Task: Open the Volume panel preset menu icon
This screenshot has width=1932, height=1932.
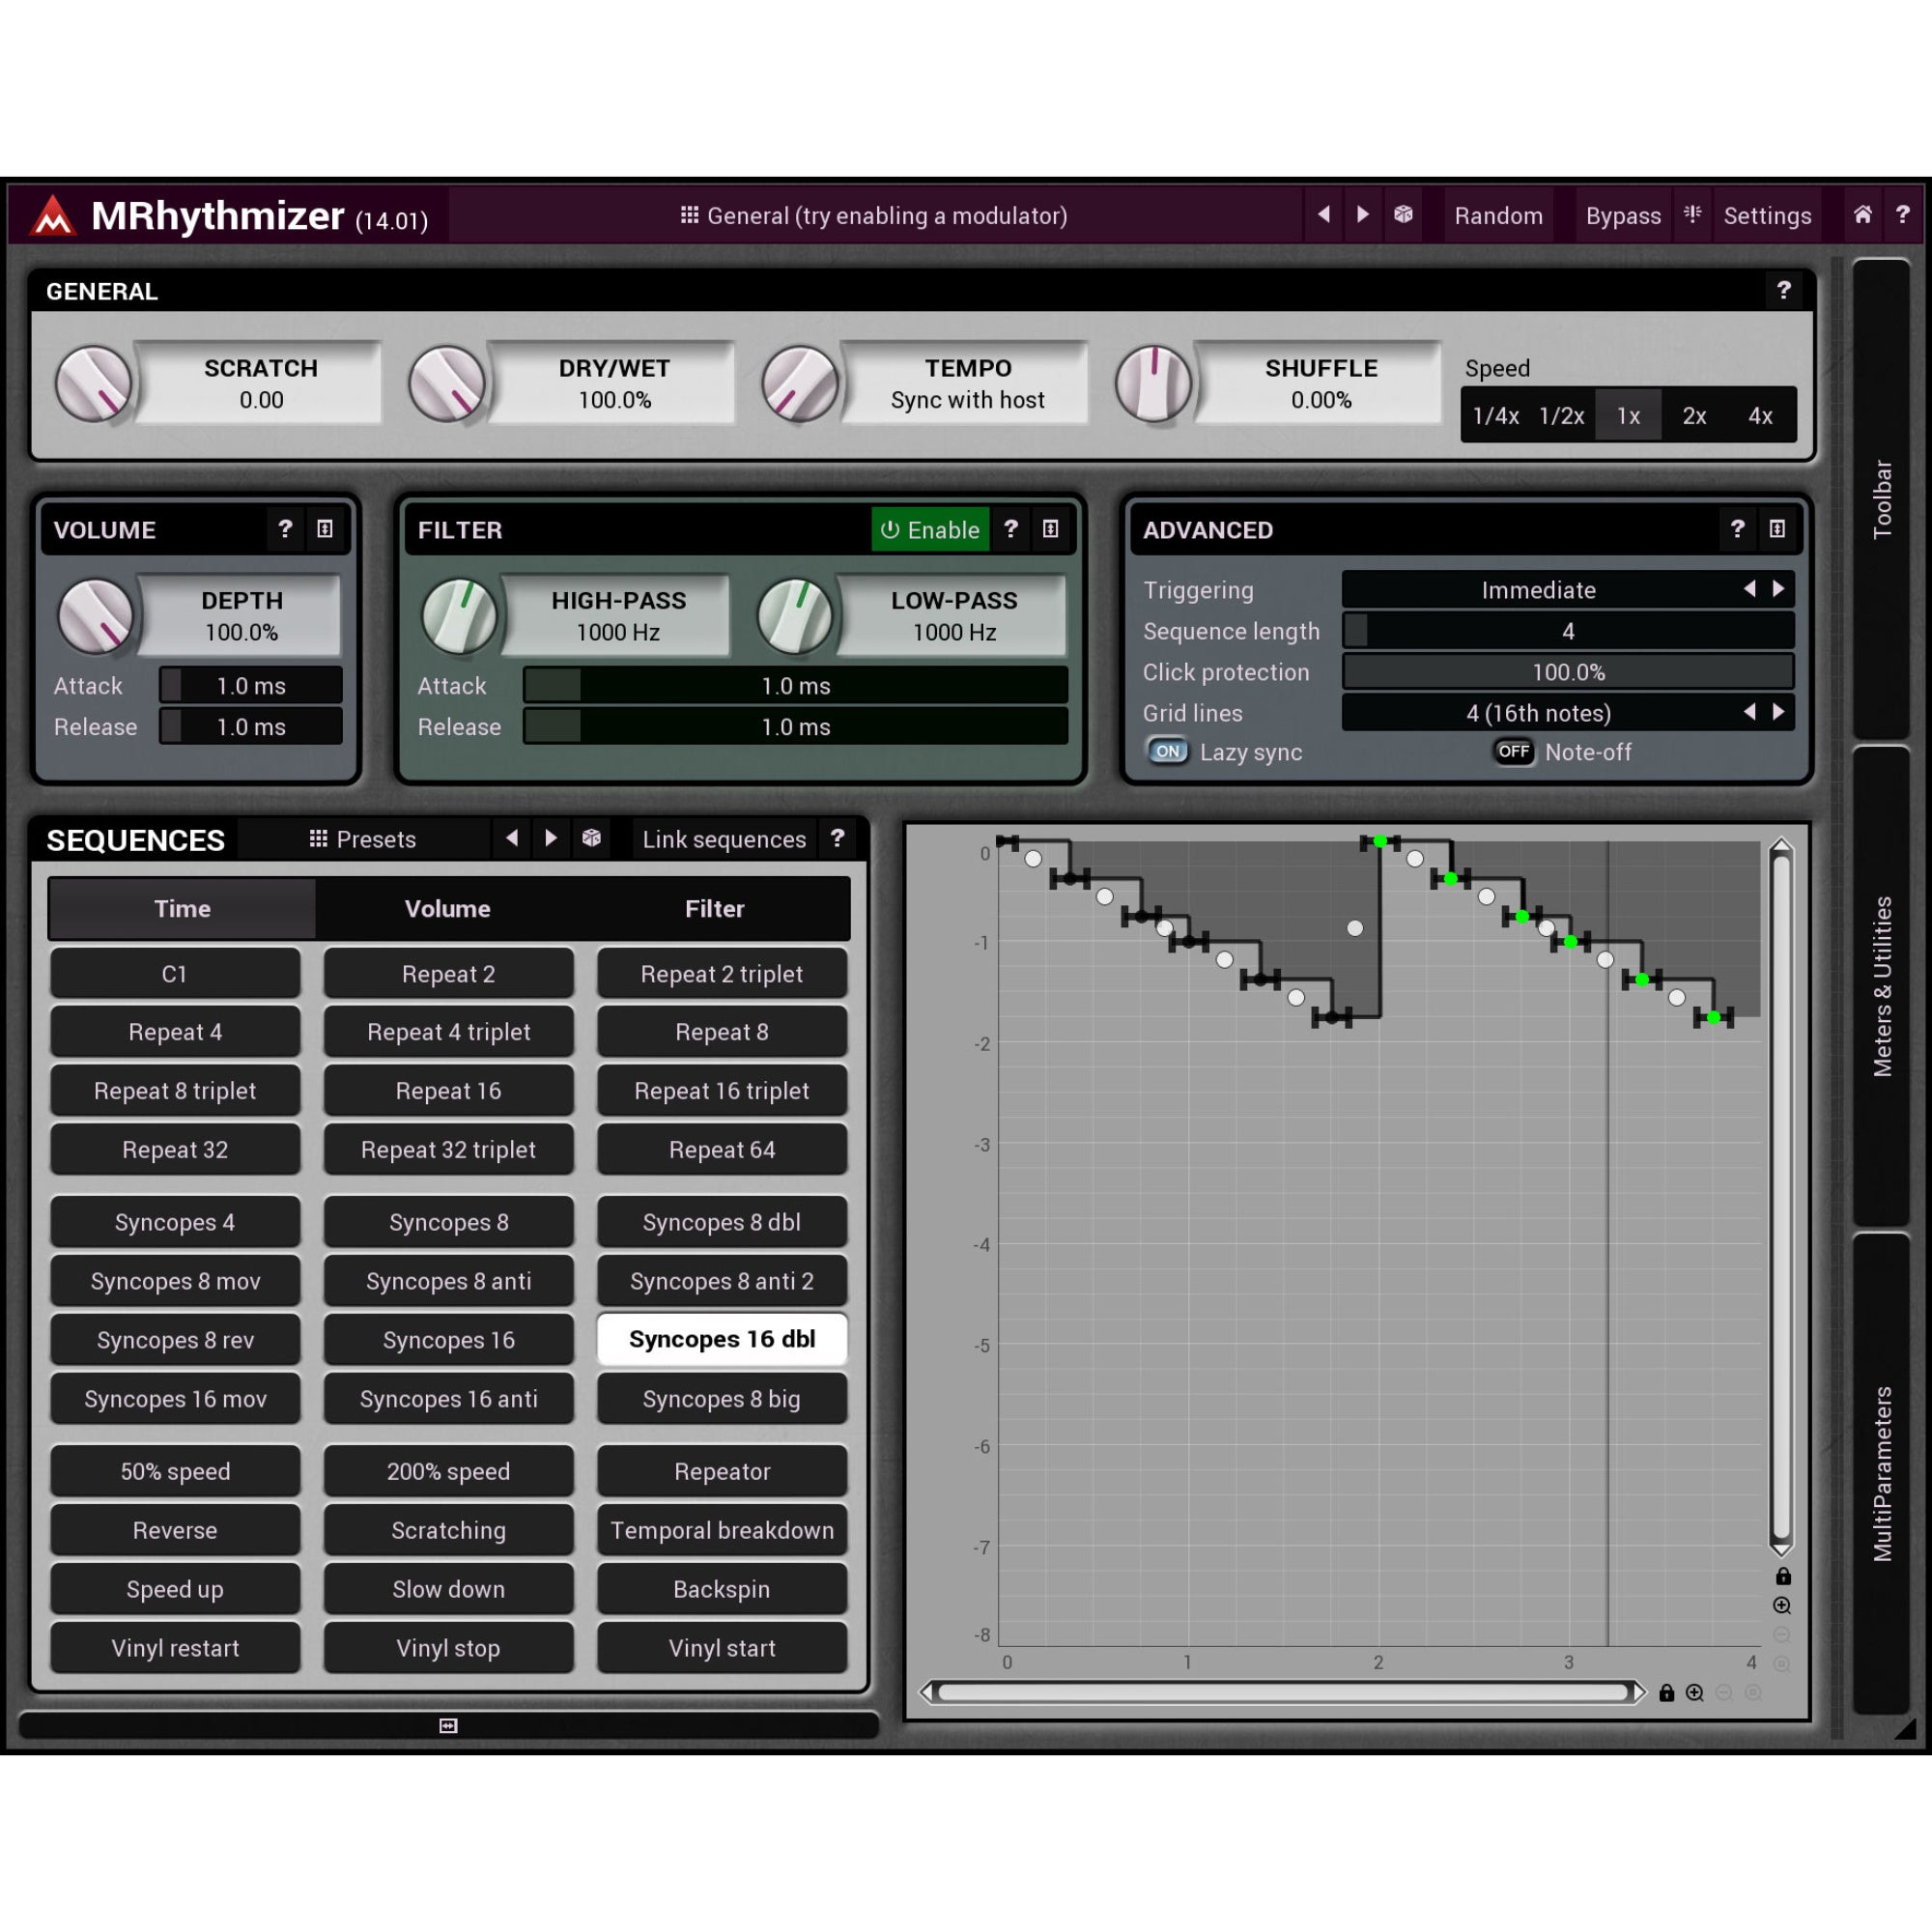Action: tap(325, 528)
